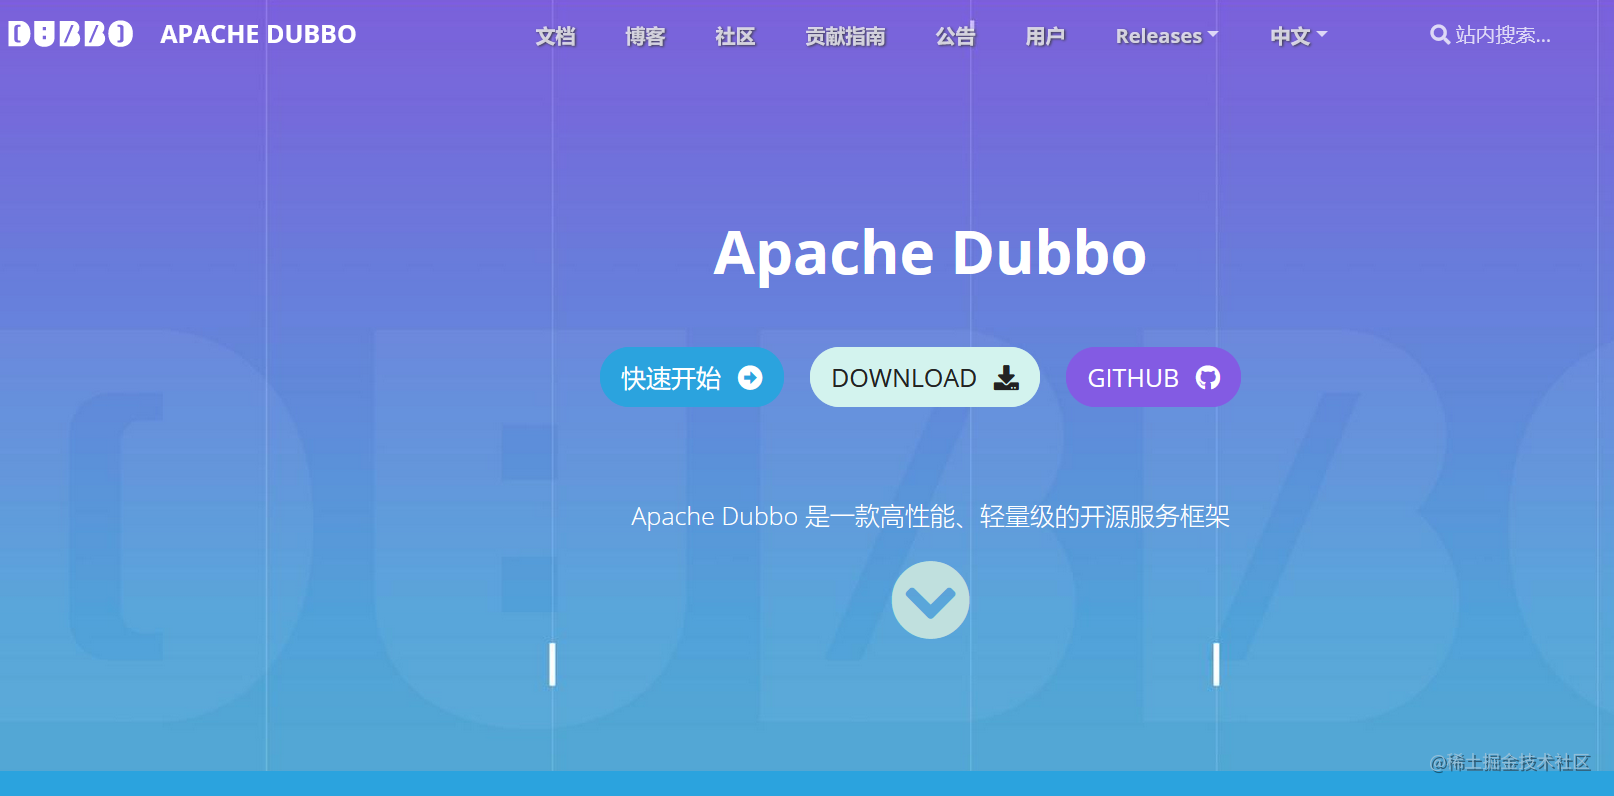The height and width of the screenshot is (796, 1614).
Task: Open the 社区 nav item
Action: pyautogui.click(x=735, y=36)
